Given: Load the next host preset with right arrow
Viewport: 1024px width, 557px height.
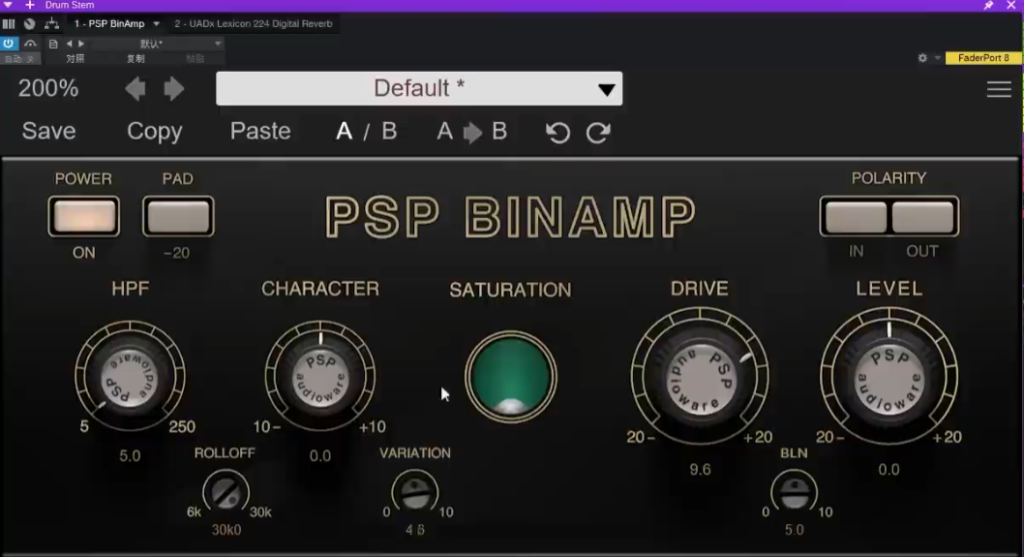Looking at the screenshot, I should [81, 44].
